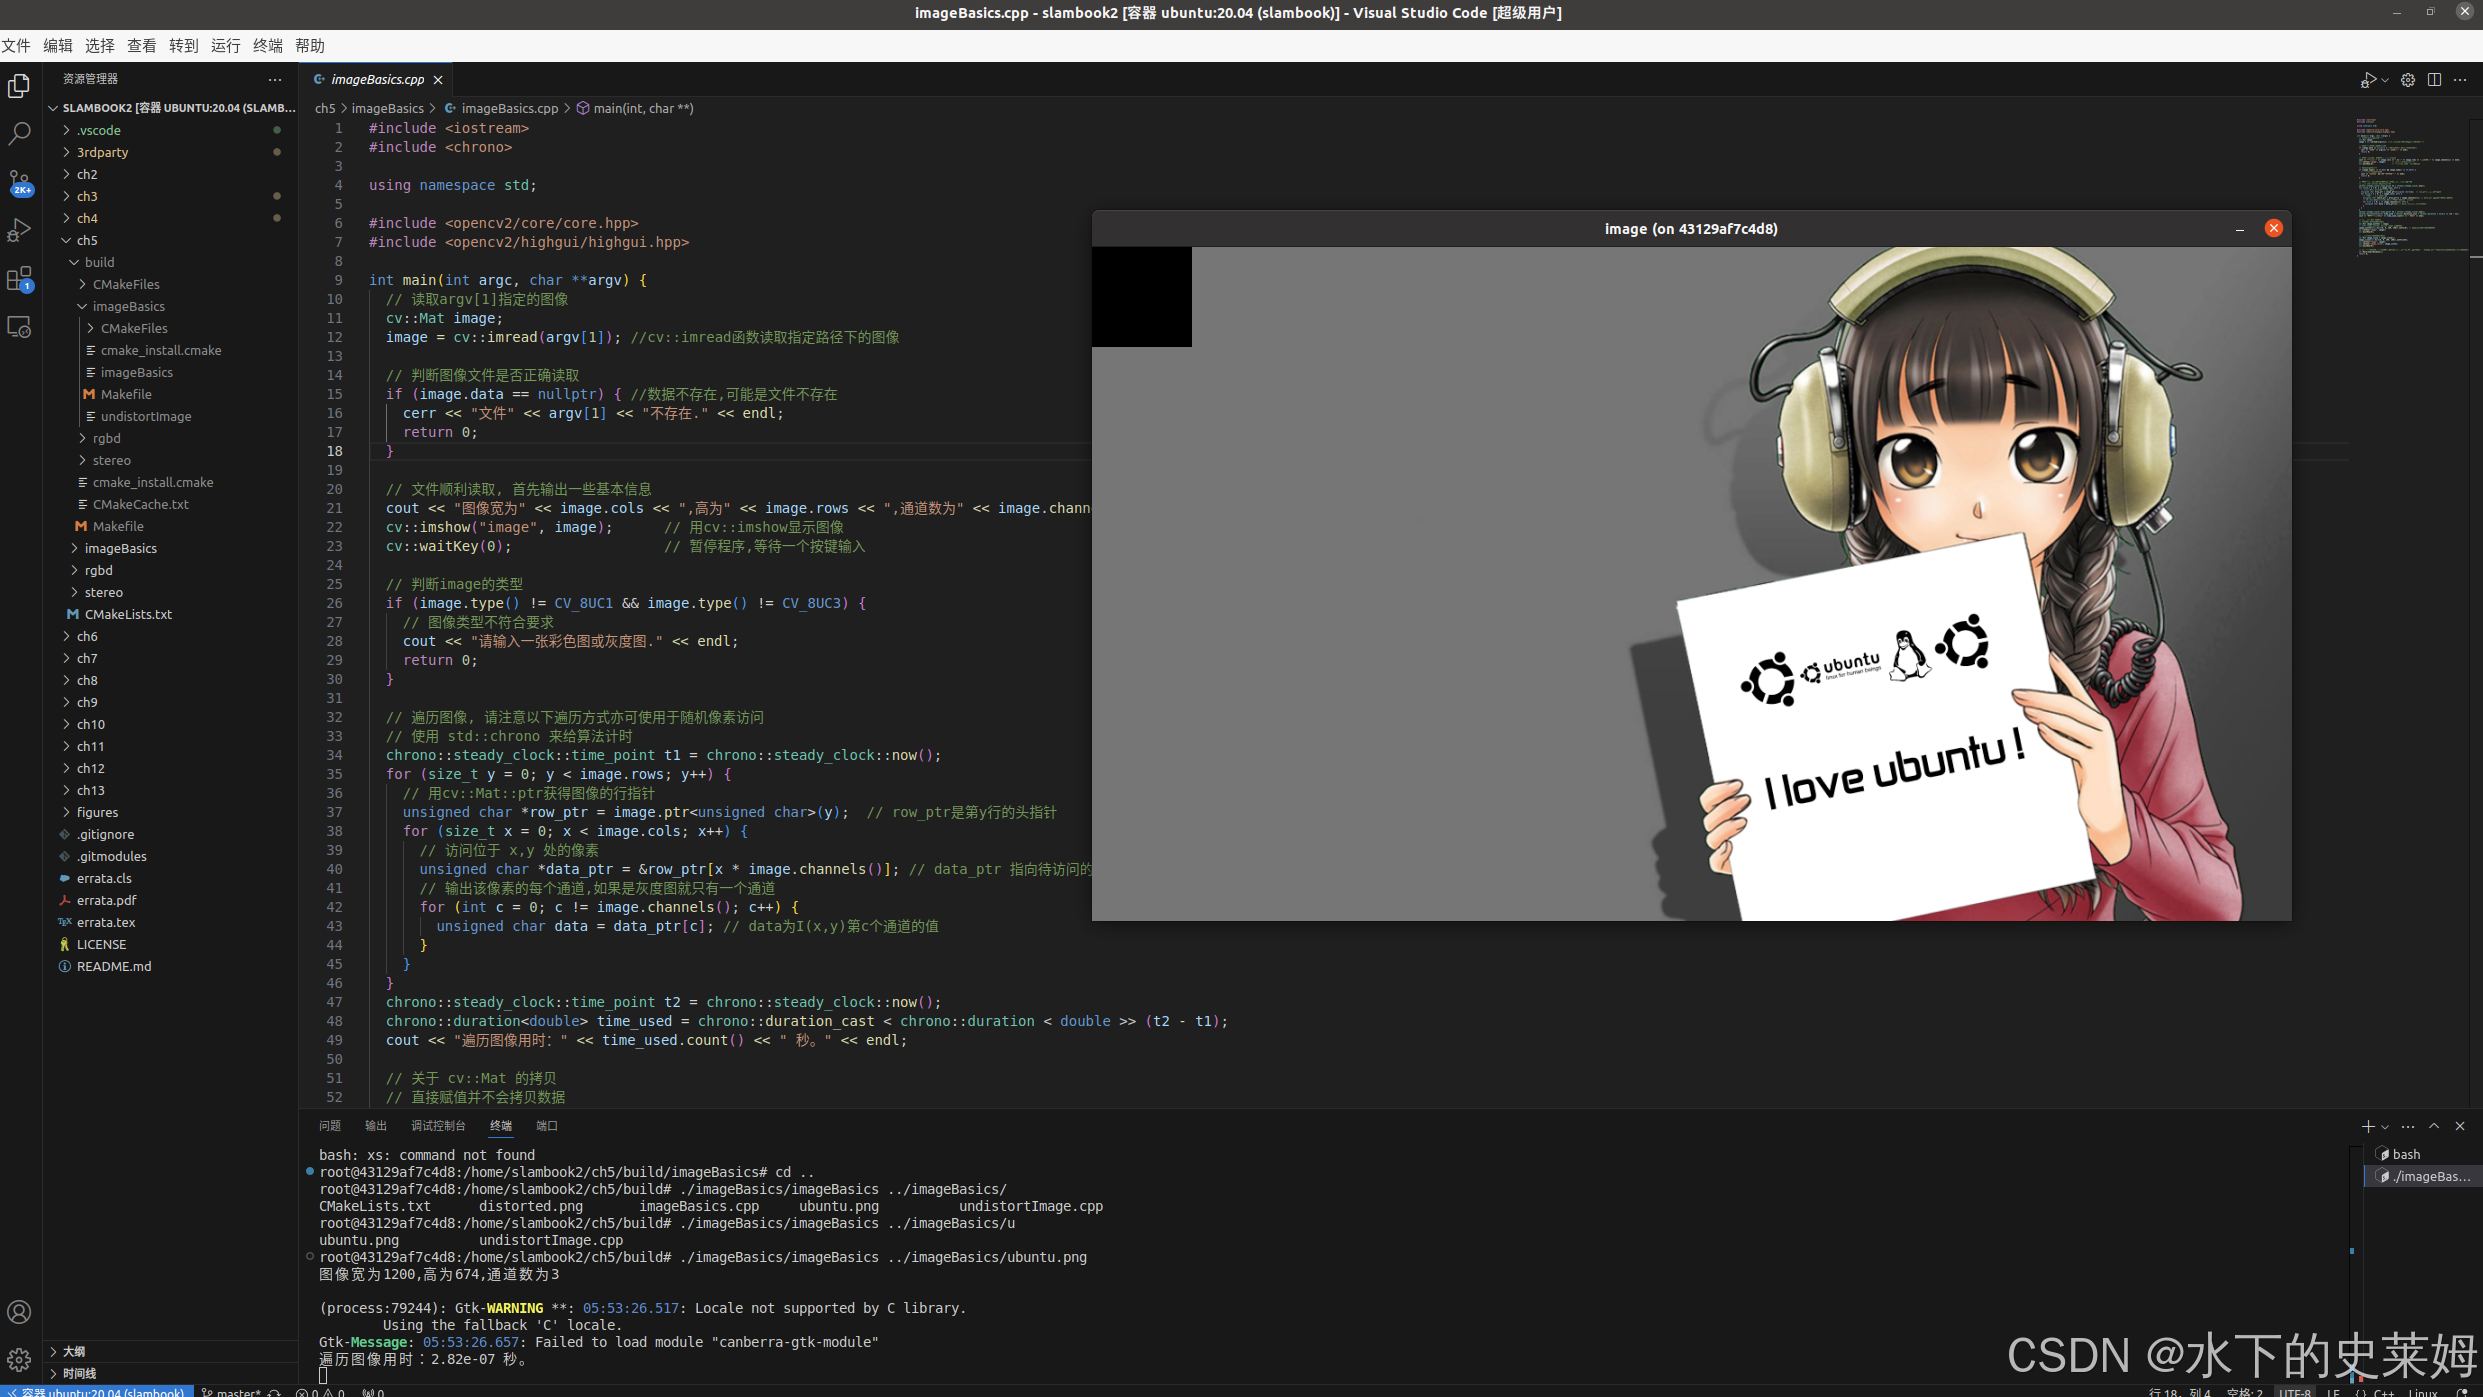The height and width of the screenshot is (1397, 2483).
Task: Open the 终端 menu in menu bar
Action: pos(266,45)
